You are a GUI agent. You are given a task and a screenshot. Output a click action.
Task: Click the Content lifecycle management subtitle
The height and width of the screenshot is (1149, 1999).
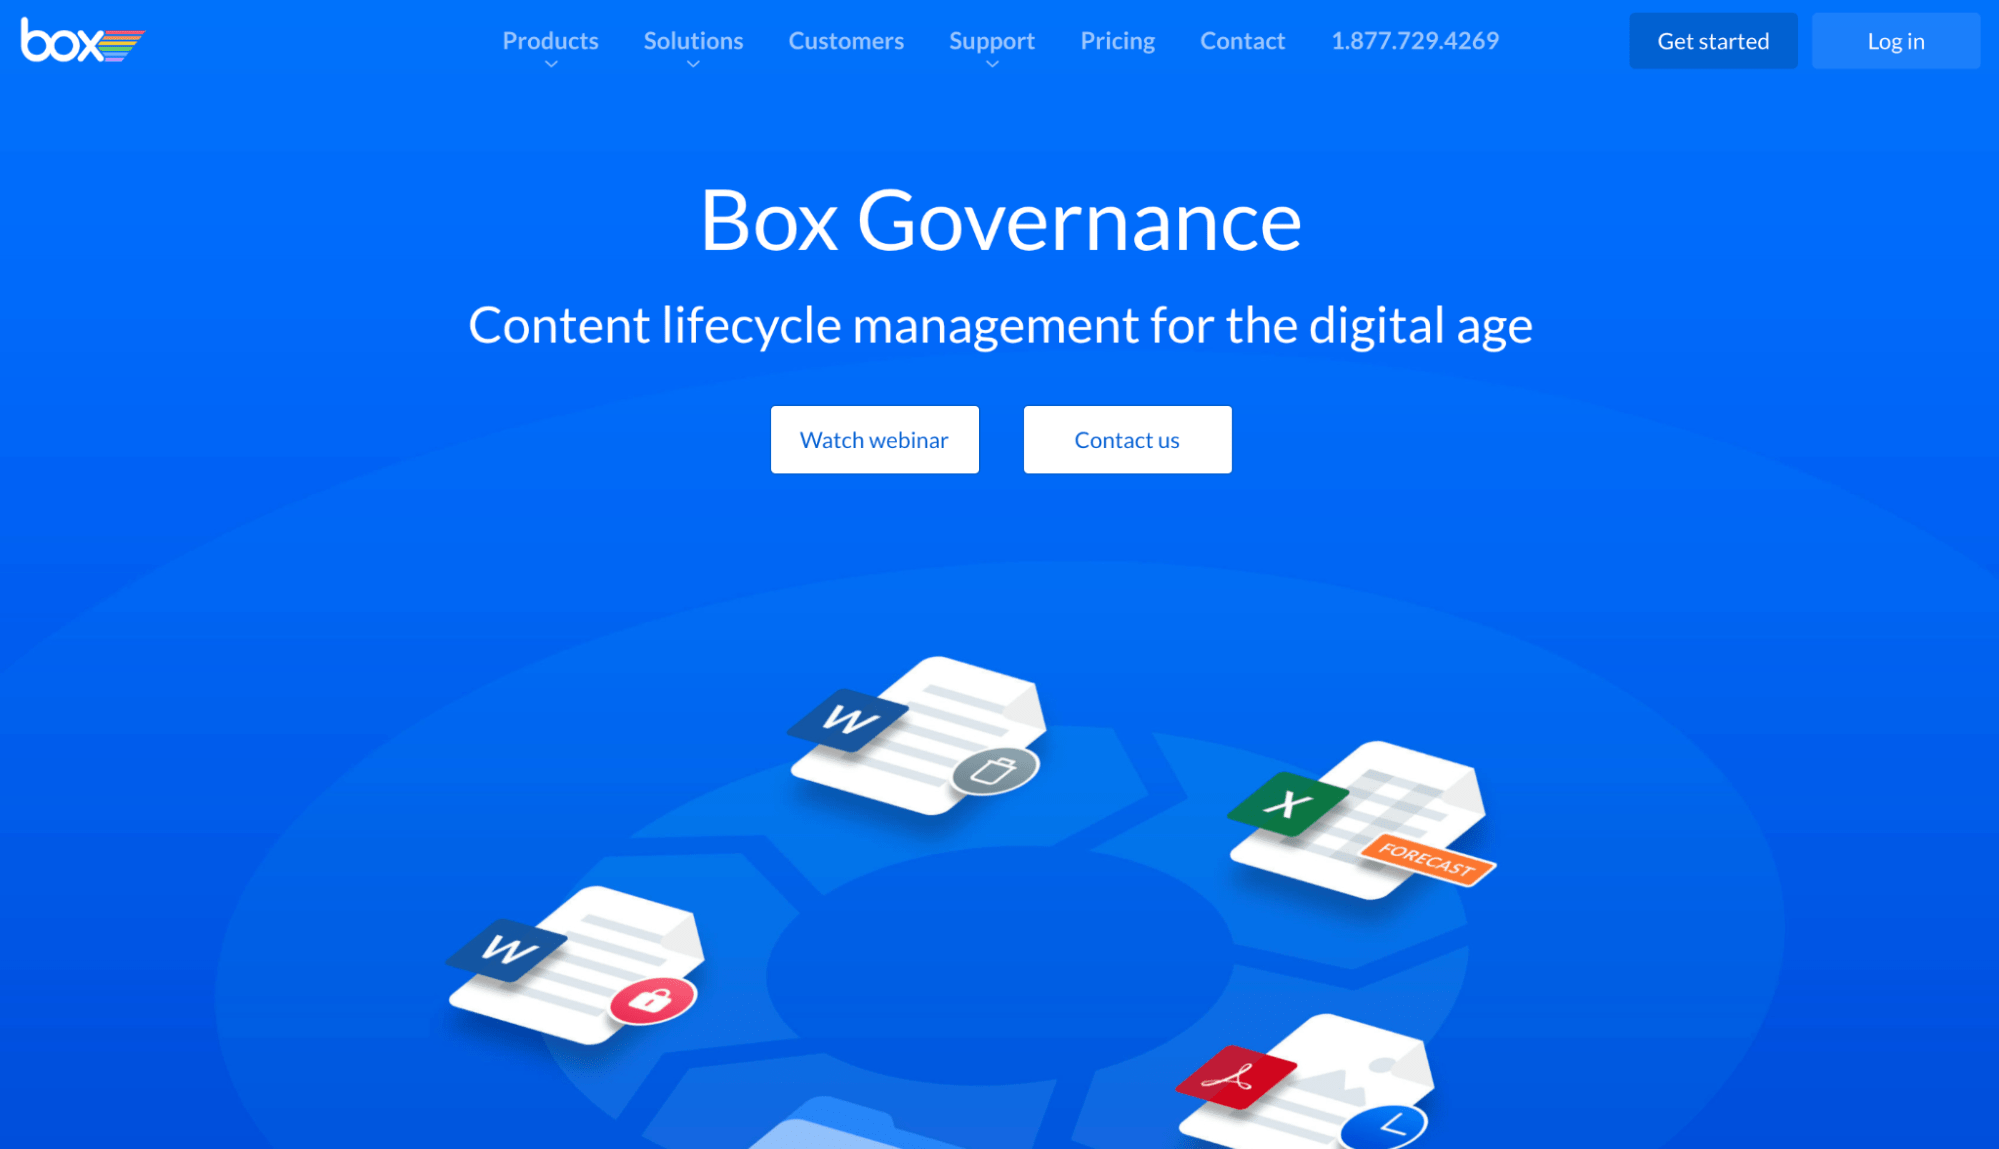(x=1000, y=326)
